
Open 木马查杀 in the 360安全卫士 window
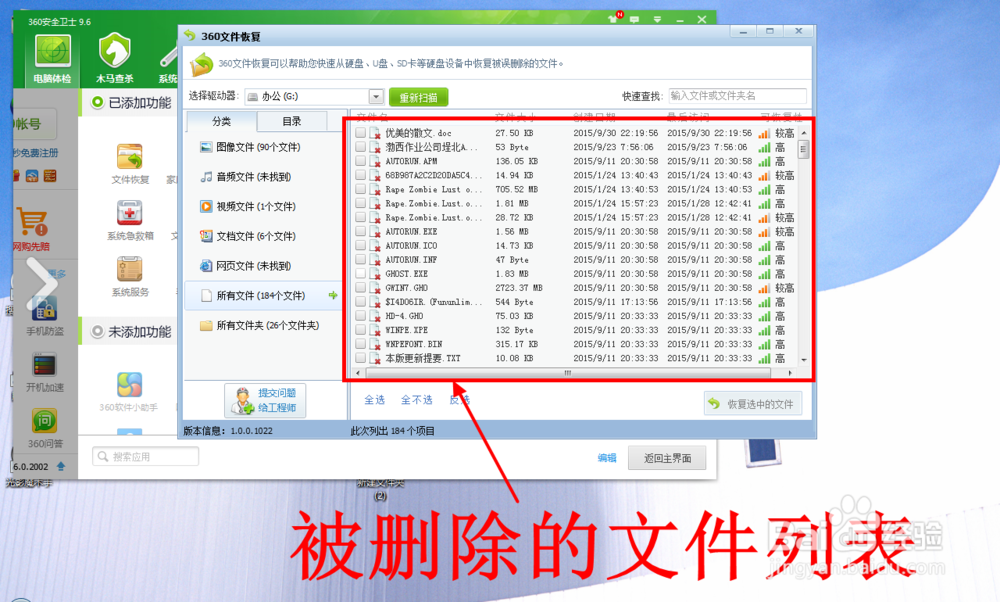pos(115,59)
